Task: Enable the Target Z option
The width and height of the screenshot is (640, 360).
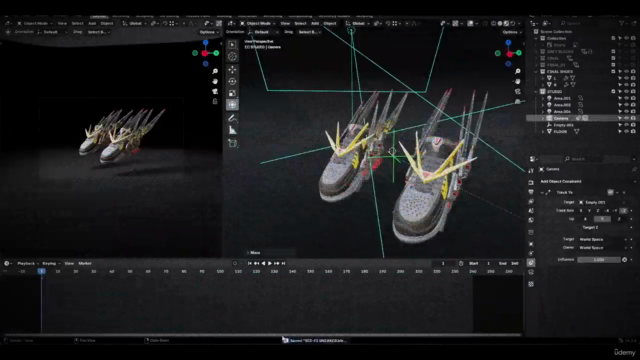Action: pyautogui.click(x=590, y=227)
